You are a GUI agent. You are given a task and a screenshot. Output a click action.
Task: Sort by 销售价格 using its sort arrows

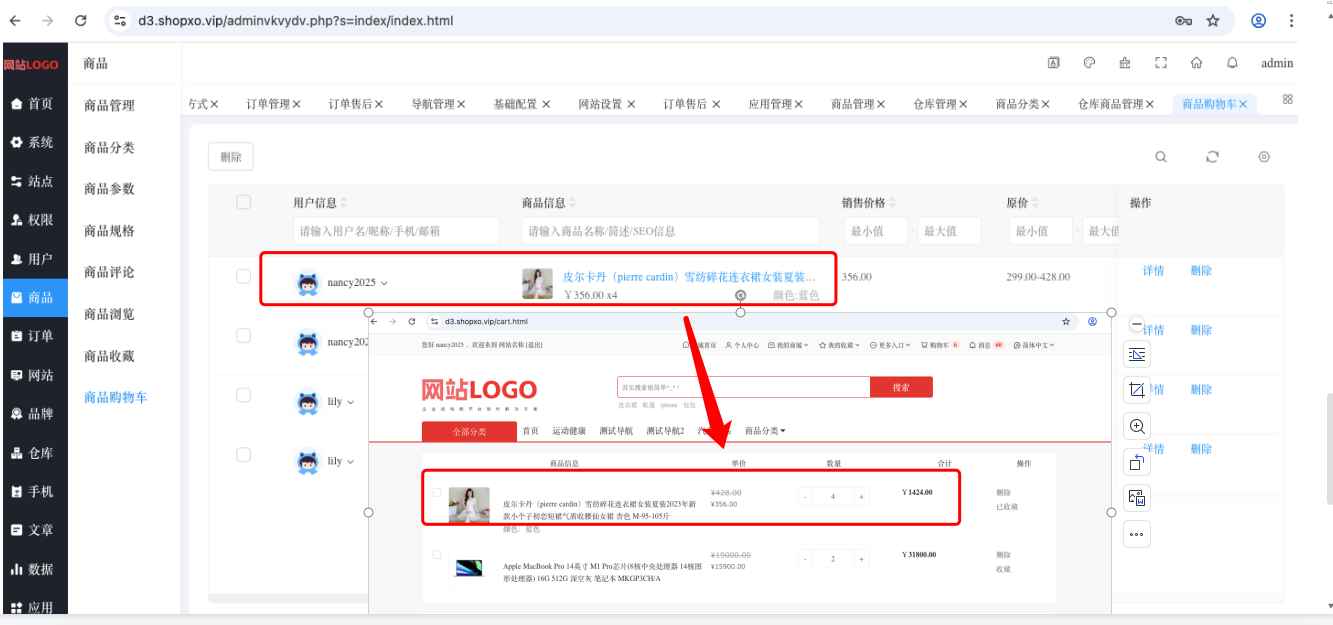point(893,203)
